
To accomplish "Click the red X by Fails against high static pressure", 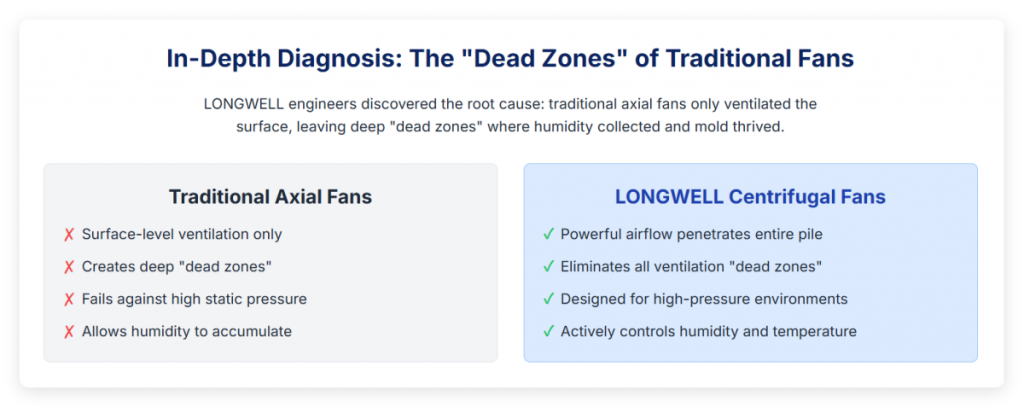I will coord(69,300).
